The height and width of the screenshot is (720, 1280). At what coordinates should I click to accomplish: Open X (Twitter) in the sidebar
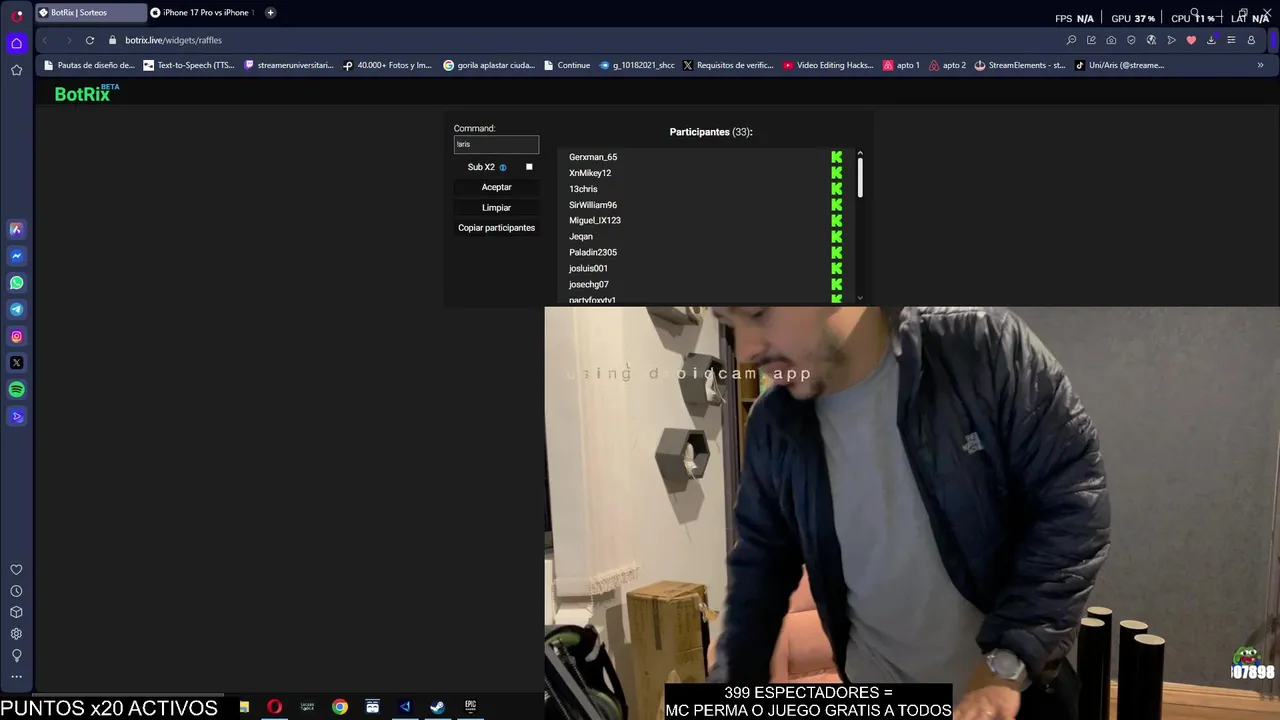[16, 363]
